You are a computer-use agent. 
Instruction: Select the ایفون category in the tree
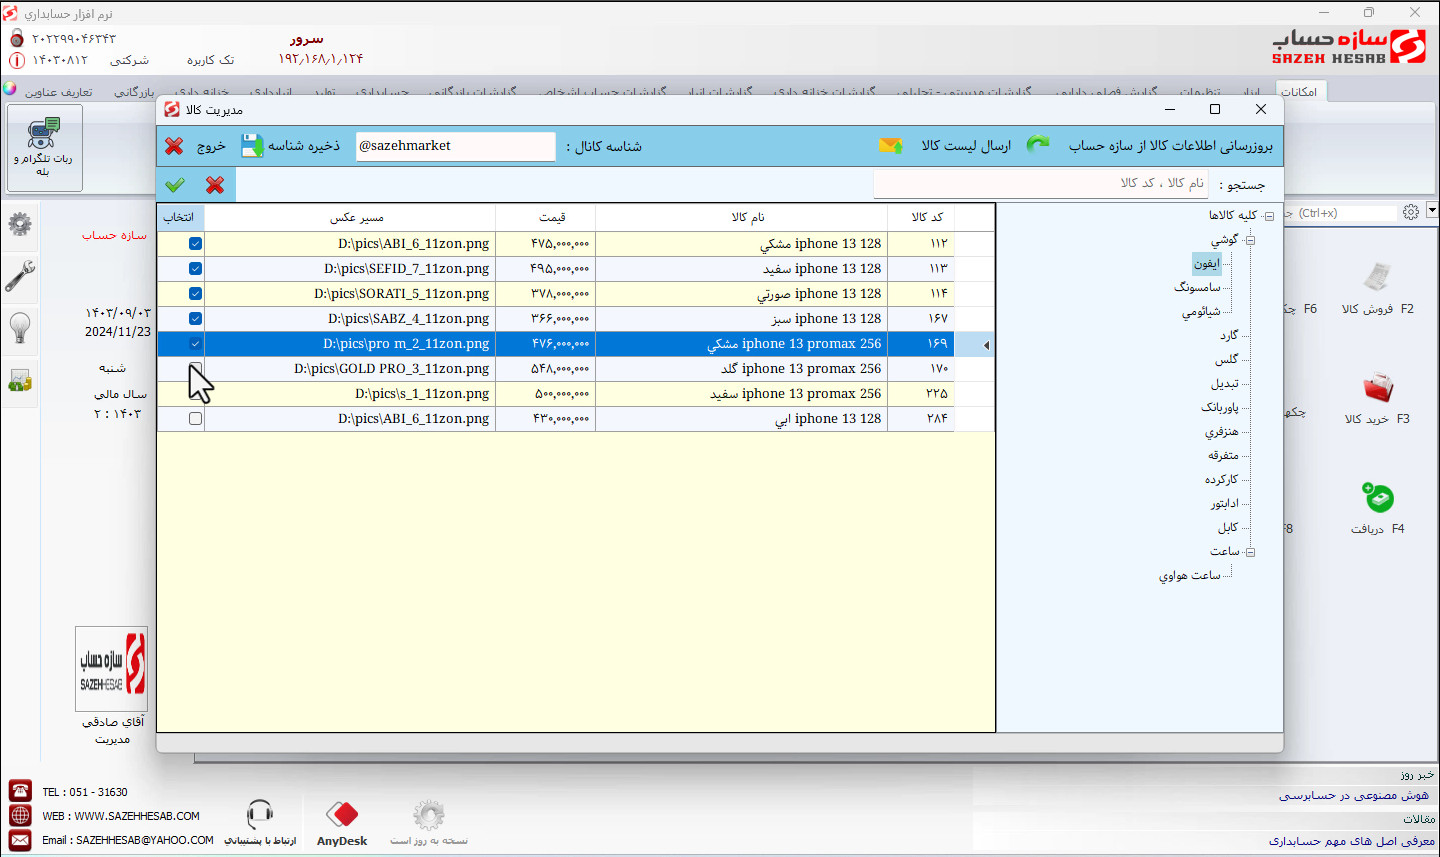[x=1207, y=264]
